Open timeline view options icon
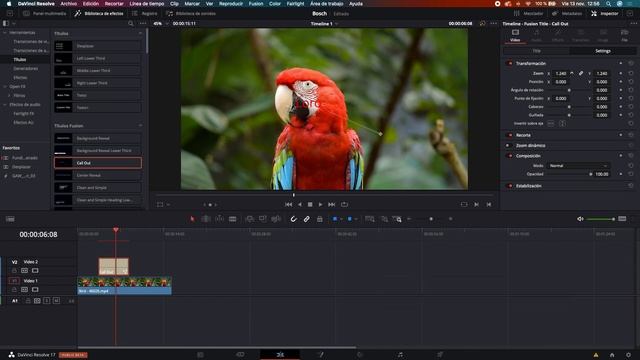 click(10, 219)
